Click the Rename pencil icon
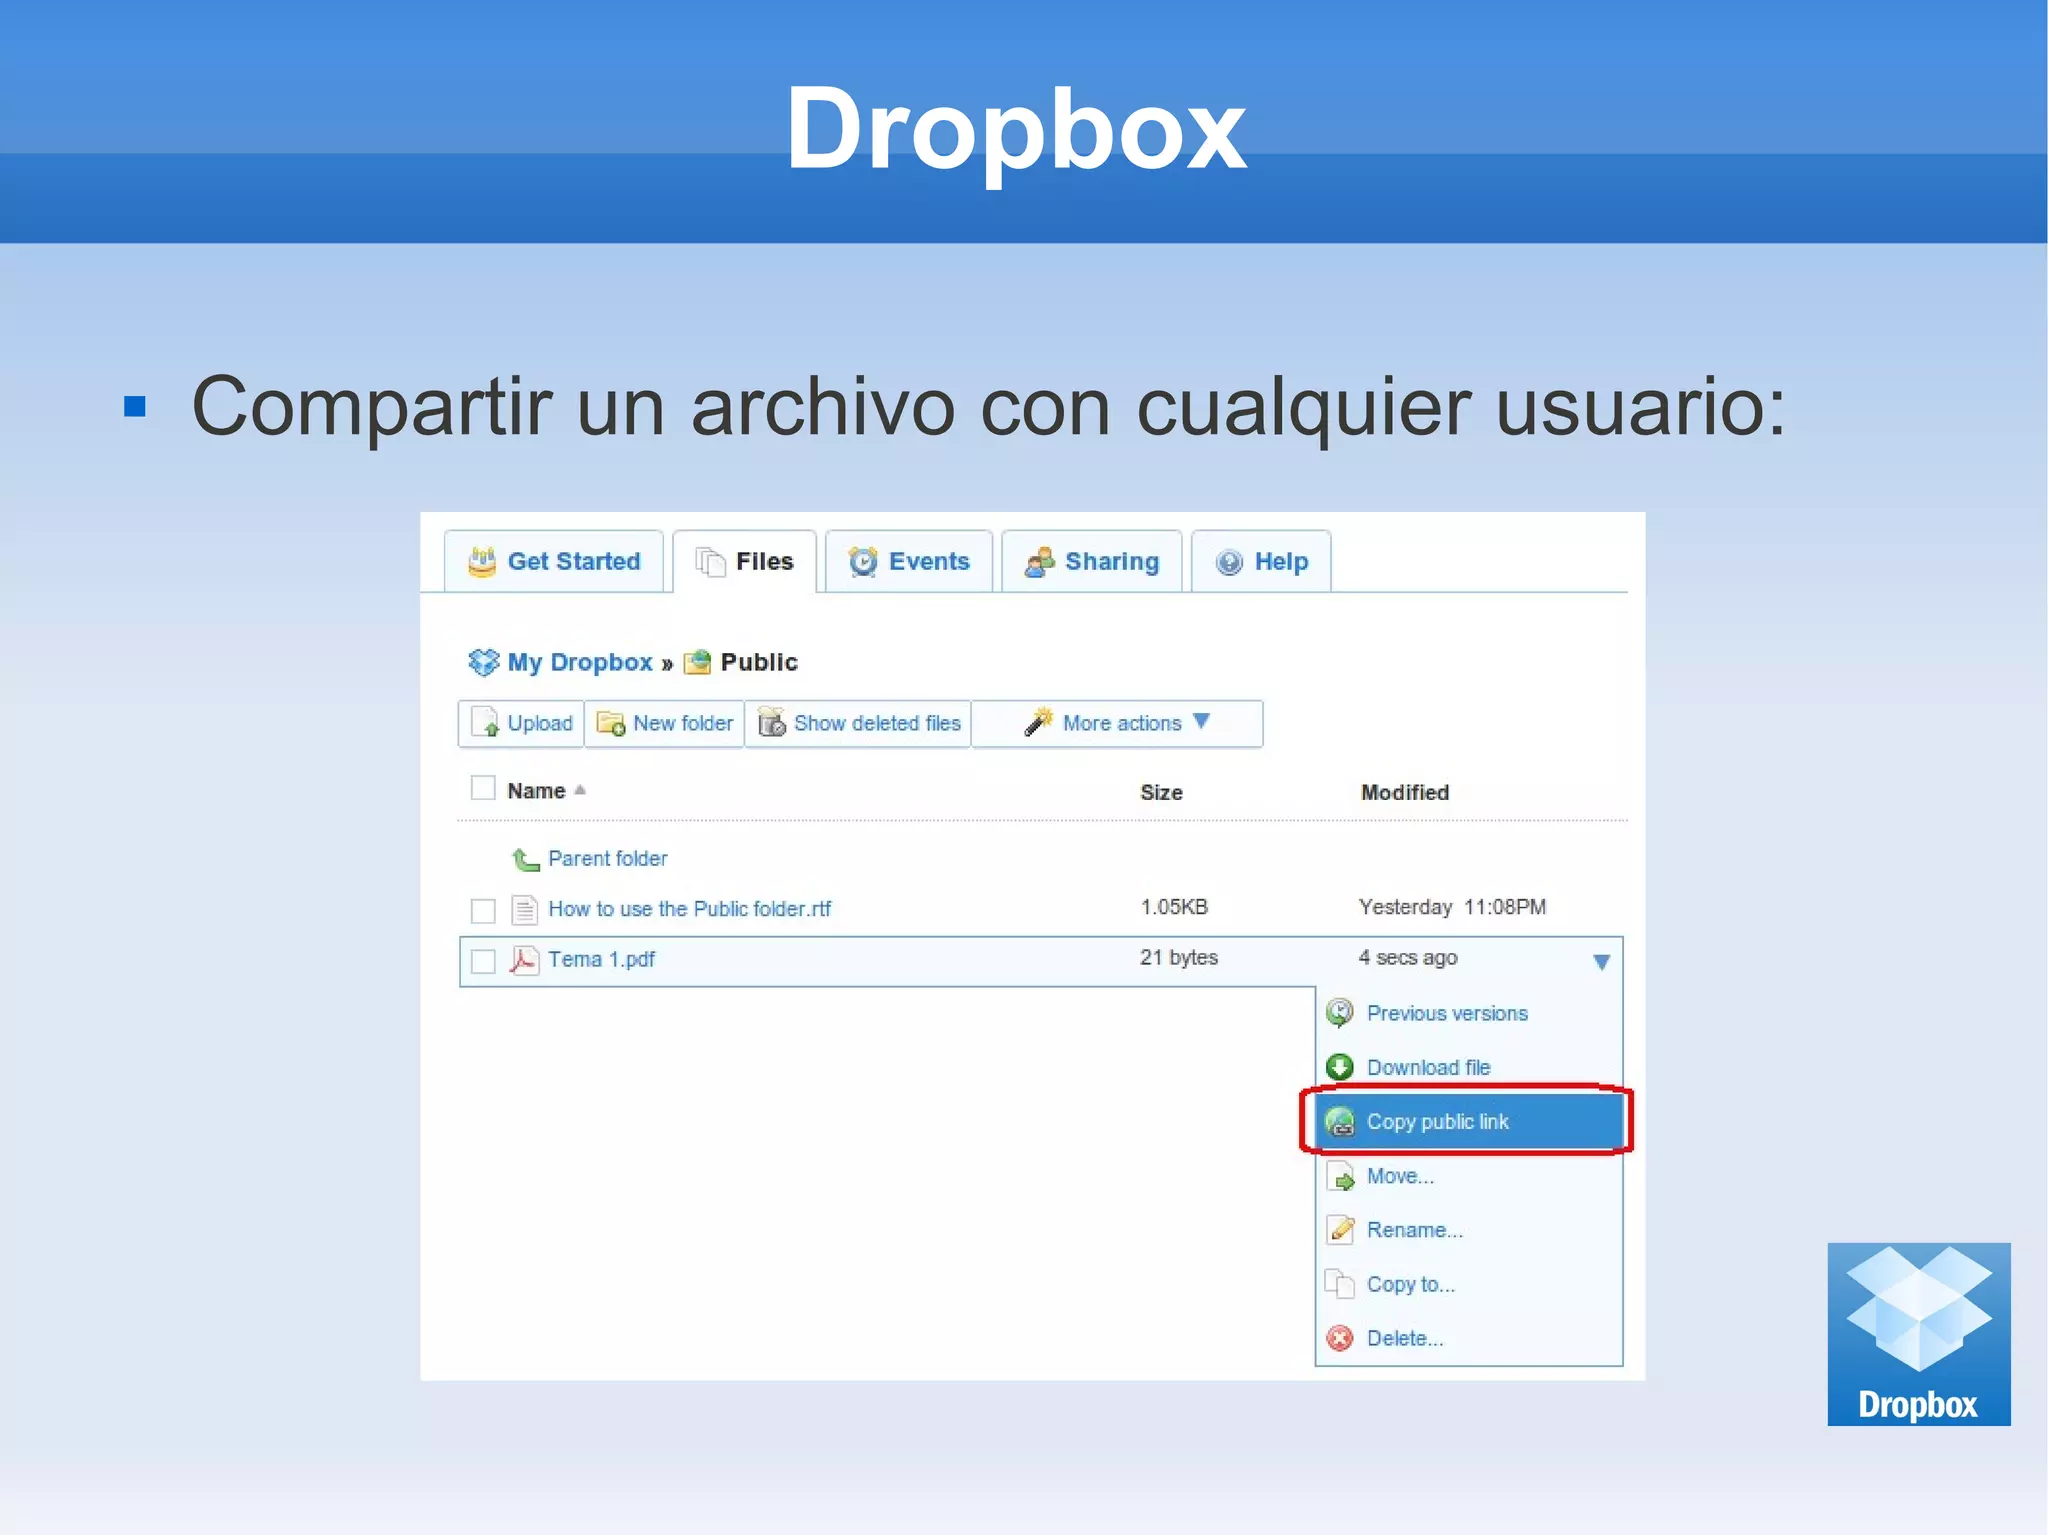Screen dimensions: 2048x1535 coord(1340,1229)
